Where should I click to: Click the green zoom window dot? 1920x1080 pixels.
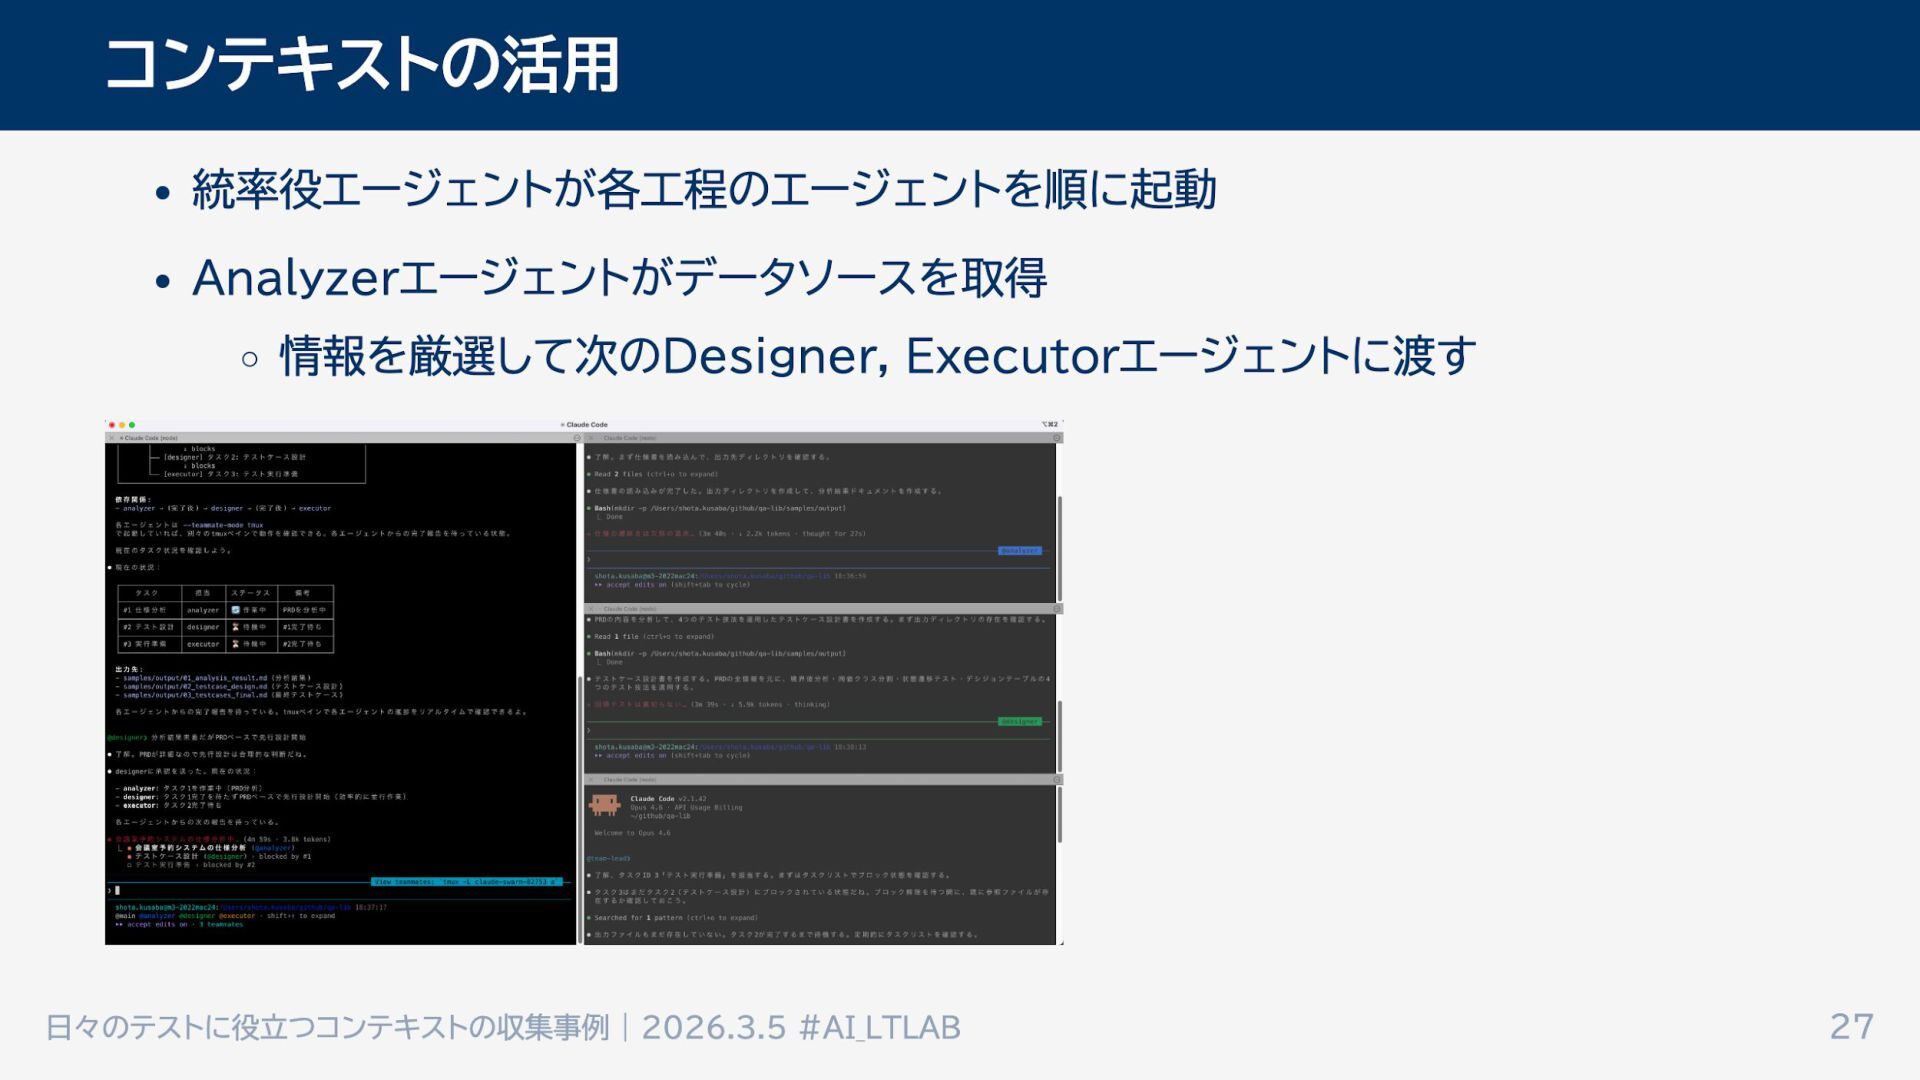(x=132, y=425)
